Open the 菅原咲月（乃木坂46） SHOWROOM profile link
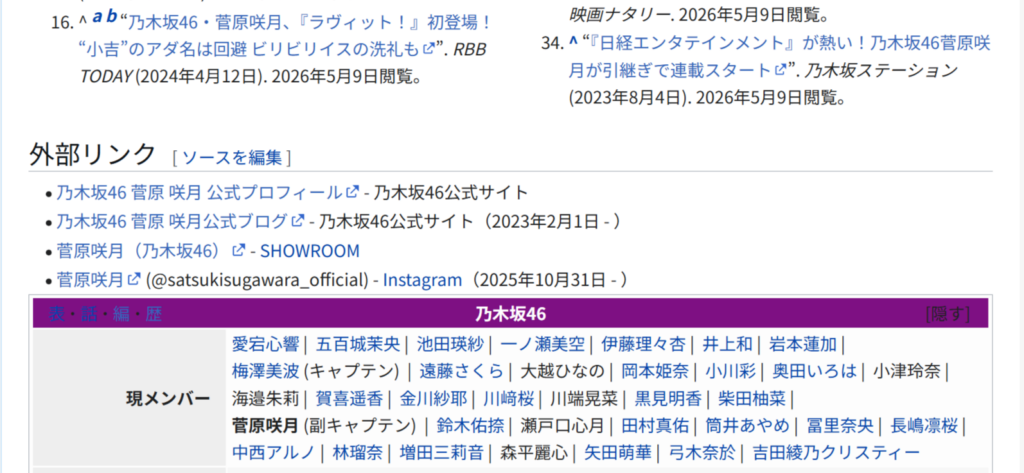This screenshot has height=473, width=1024. pos(150,251)
